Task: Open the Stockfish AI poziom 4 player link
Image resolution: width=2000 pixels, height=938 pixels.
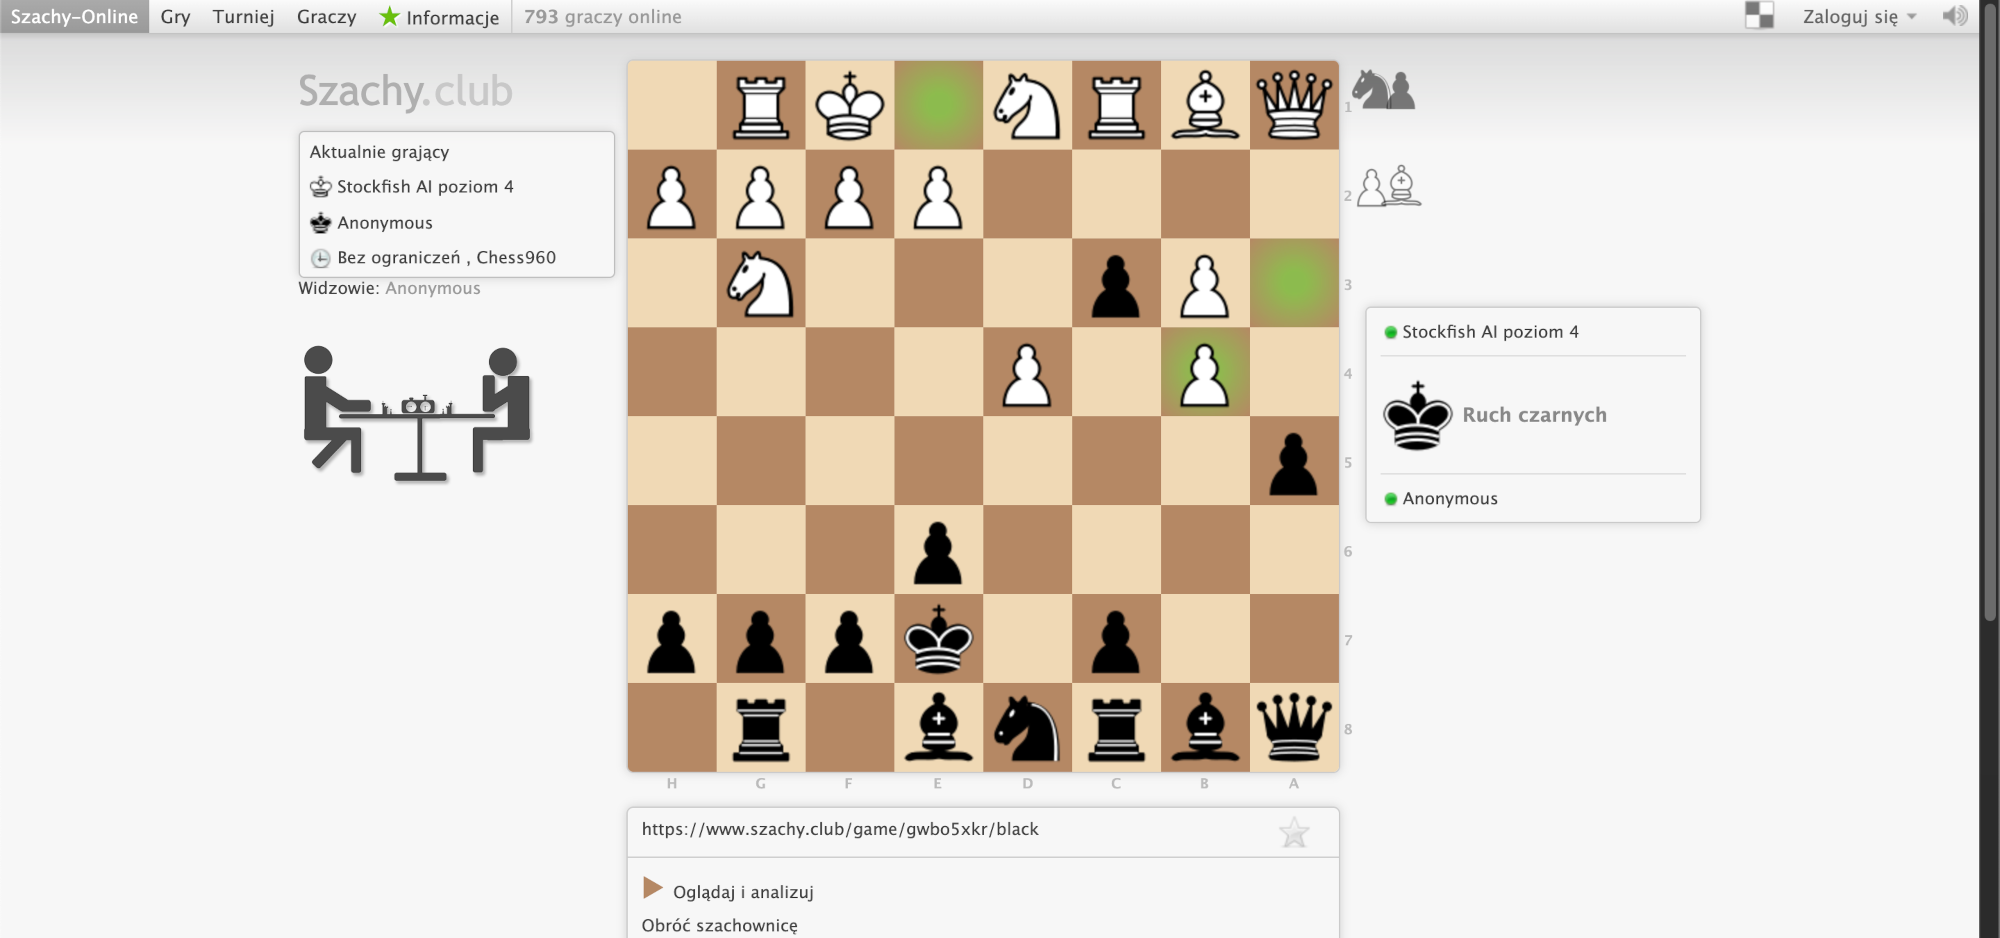Action: (x=1490, y=332)
